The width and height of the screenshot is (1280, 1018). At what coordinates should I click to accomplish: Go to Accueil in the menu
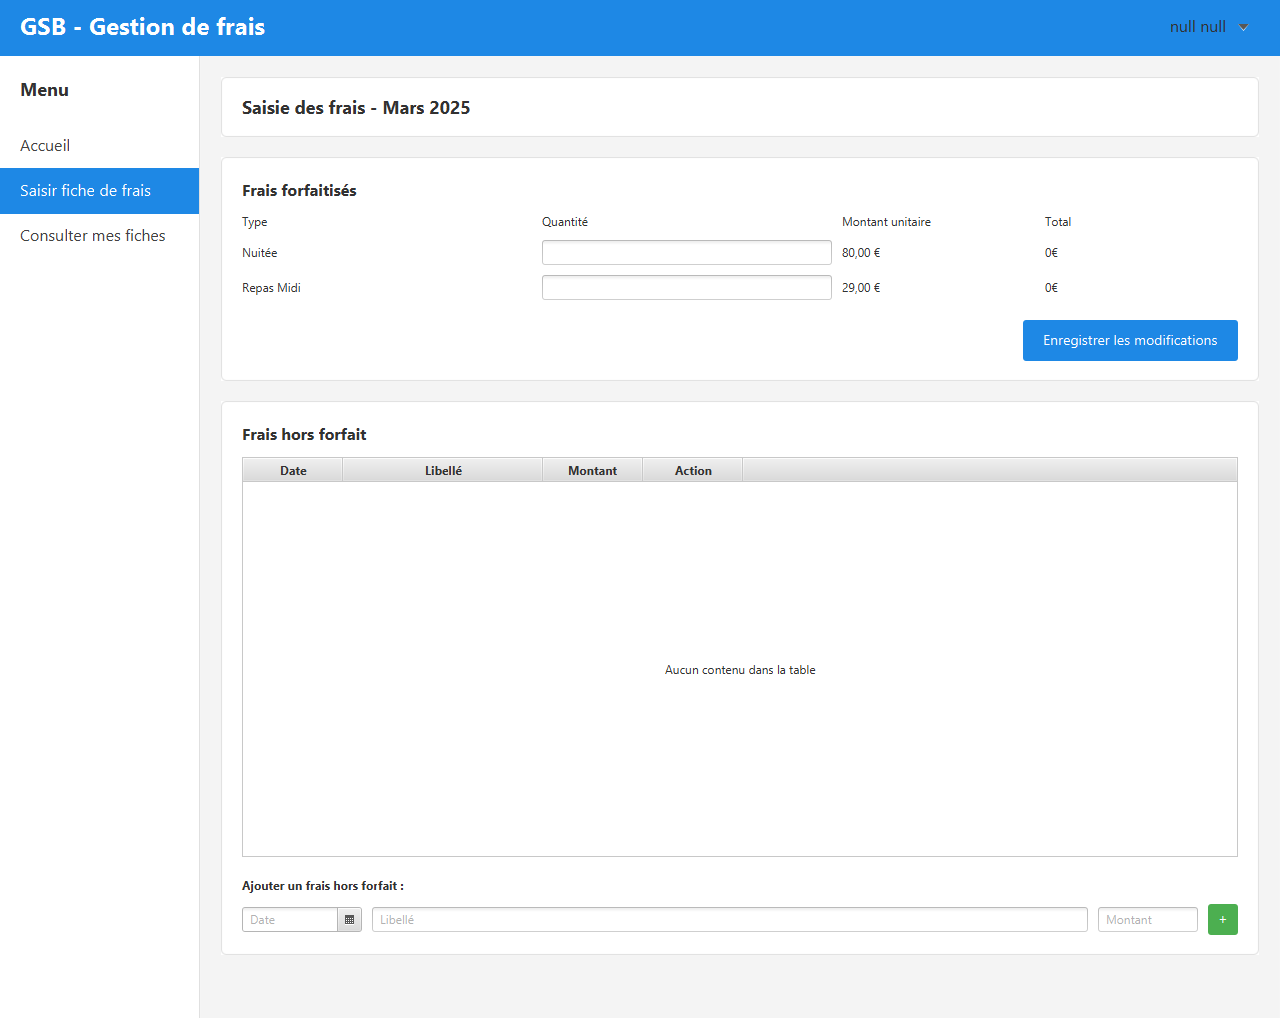point(45,146)
